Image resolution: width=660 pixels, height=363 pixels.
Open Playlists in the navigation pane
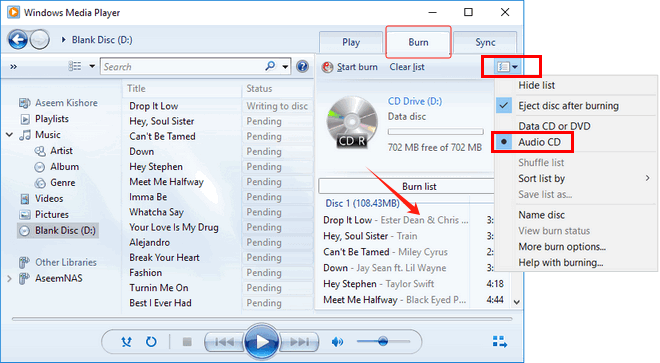pyautogui.click(x=45, y=119)
